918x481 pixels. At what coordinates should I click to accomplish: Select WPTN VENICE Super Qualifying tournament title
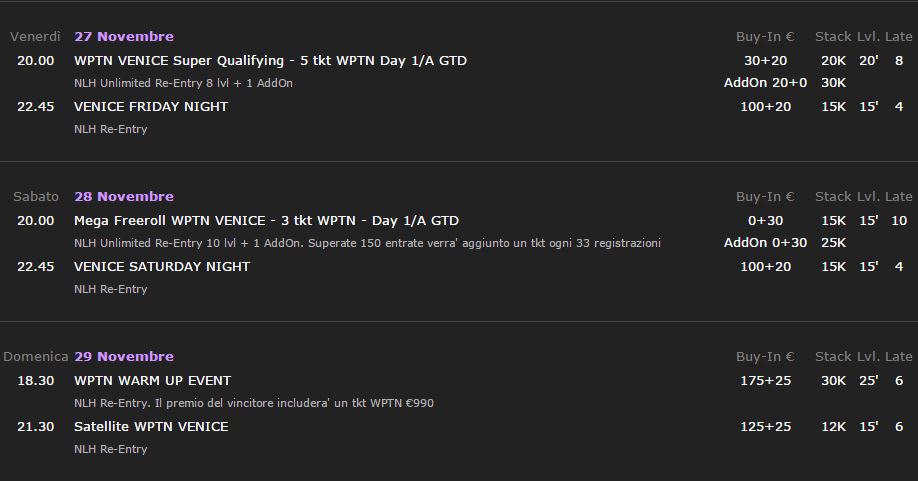[x=270, y=61]
